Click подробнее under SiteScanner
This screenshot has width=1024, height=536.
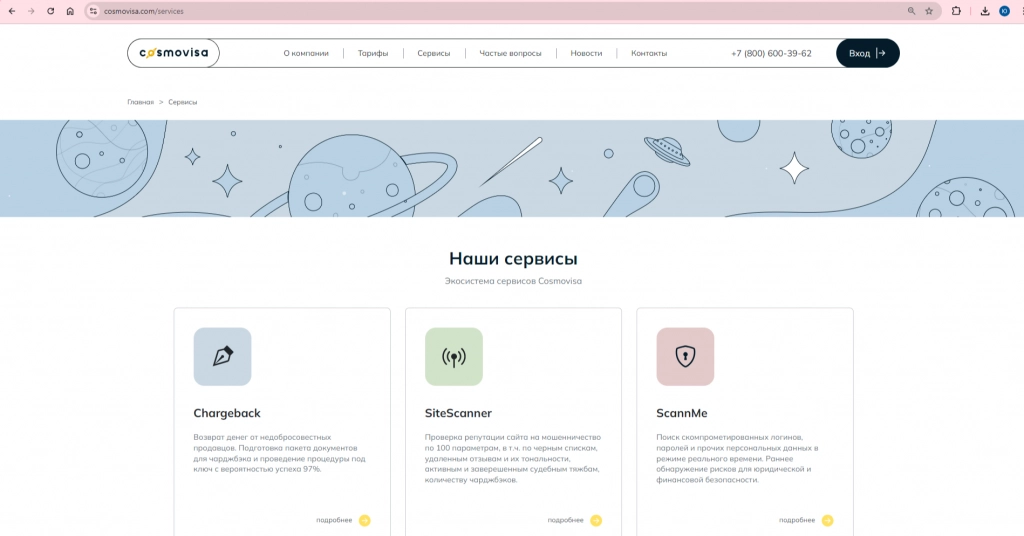tap(566, 520)
